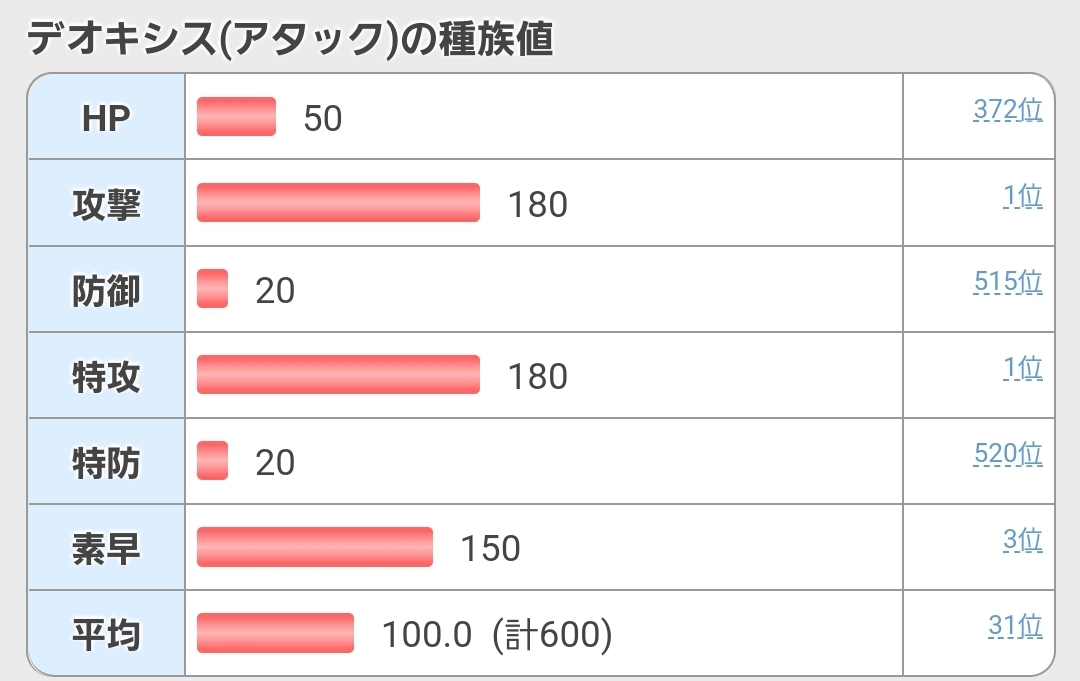Click the red 特攻 stat bar
The image size is (1080, 681).
338,375
